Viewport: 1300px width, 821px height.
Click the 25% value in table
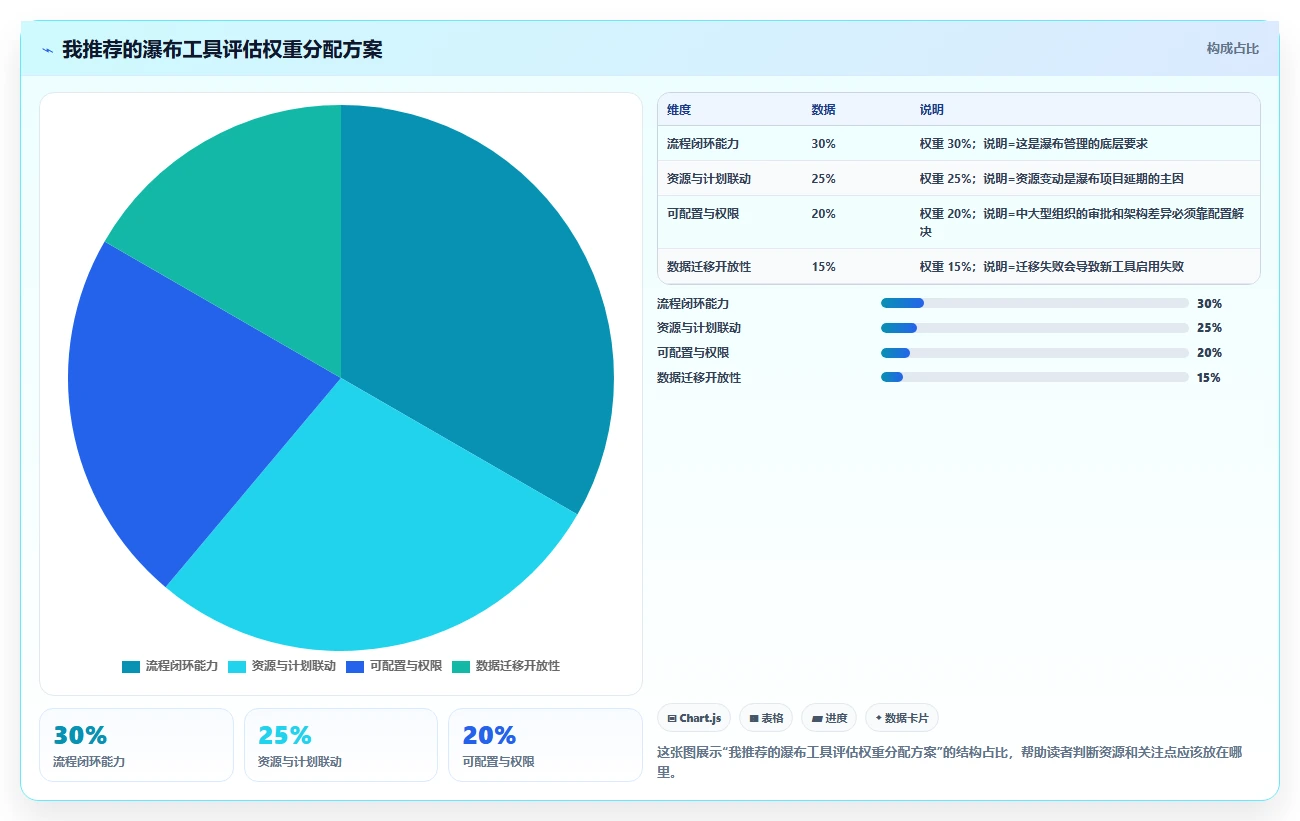pos(823,179)
